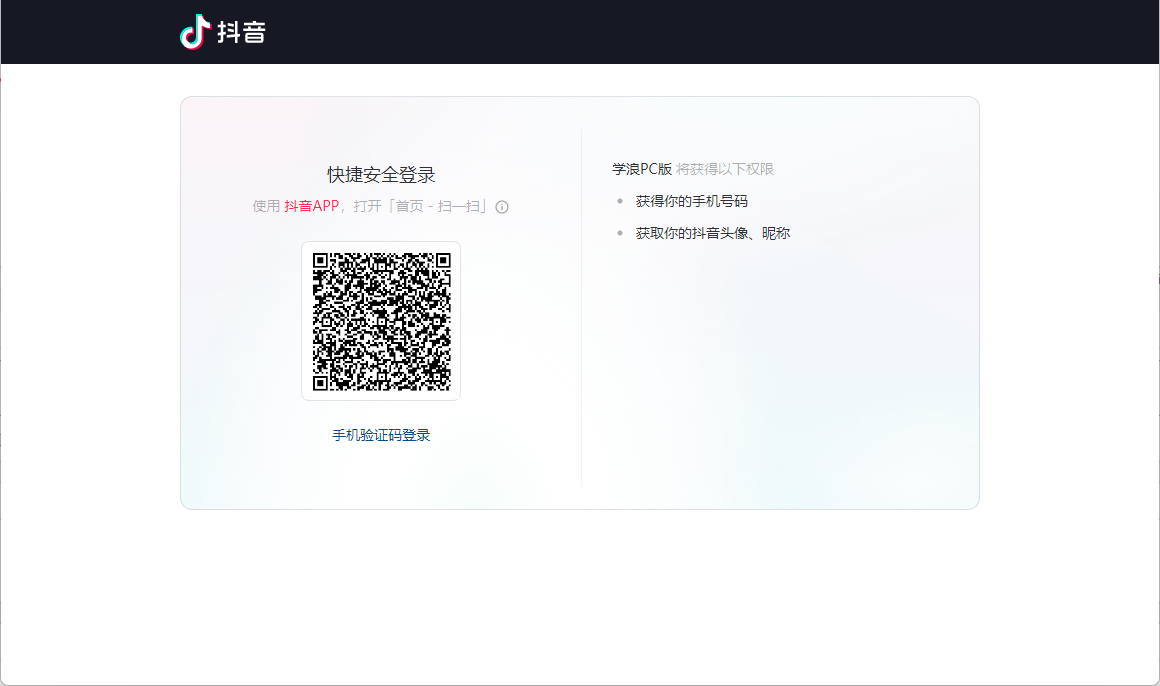
Task: Click the 快捷安全登录 heading
Action: tap(381, 175)
